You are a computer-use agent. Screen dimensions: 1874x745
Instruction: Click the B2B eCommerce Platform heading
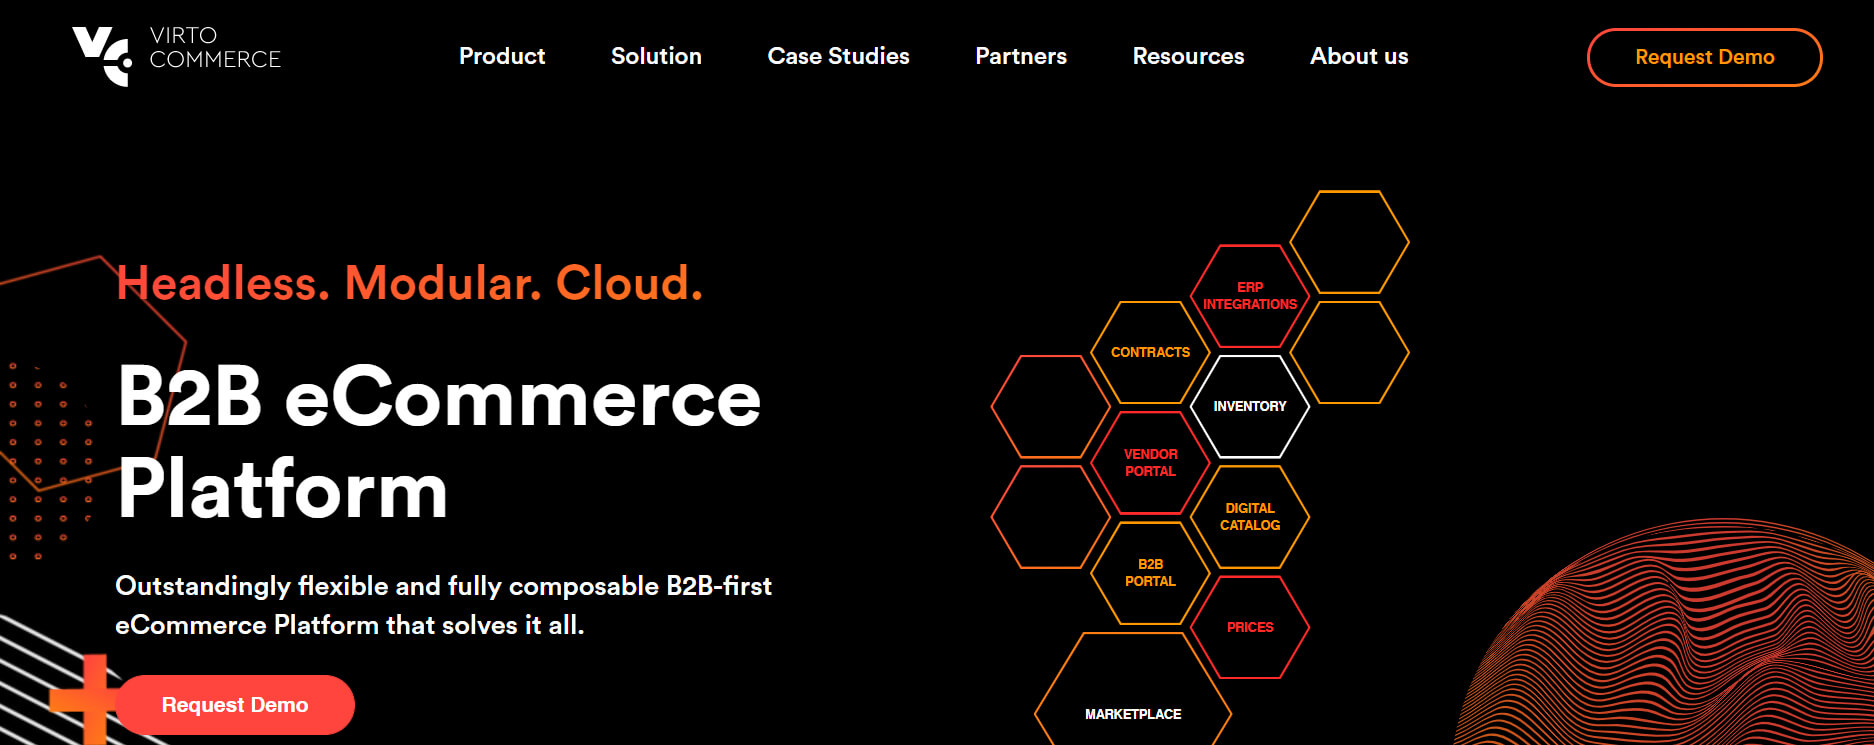coord(439,442)
